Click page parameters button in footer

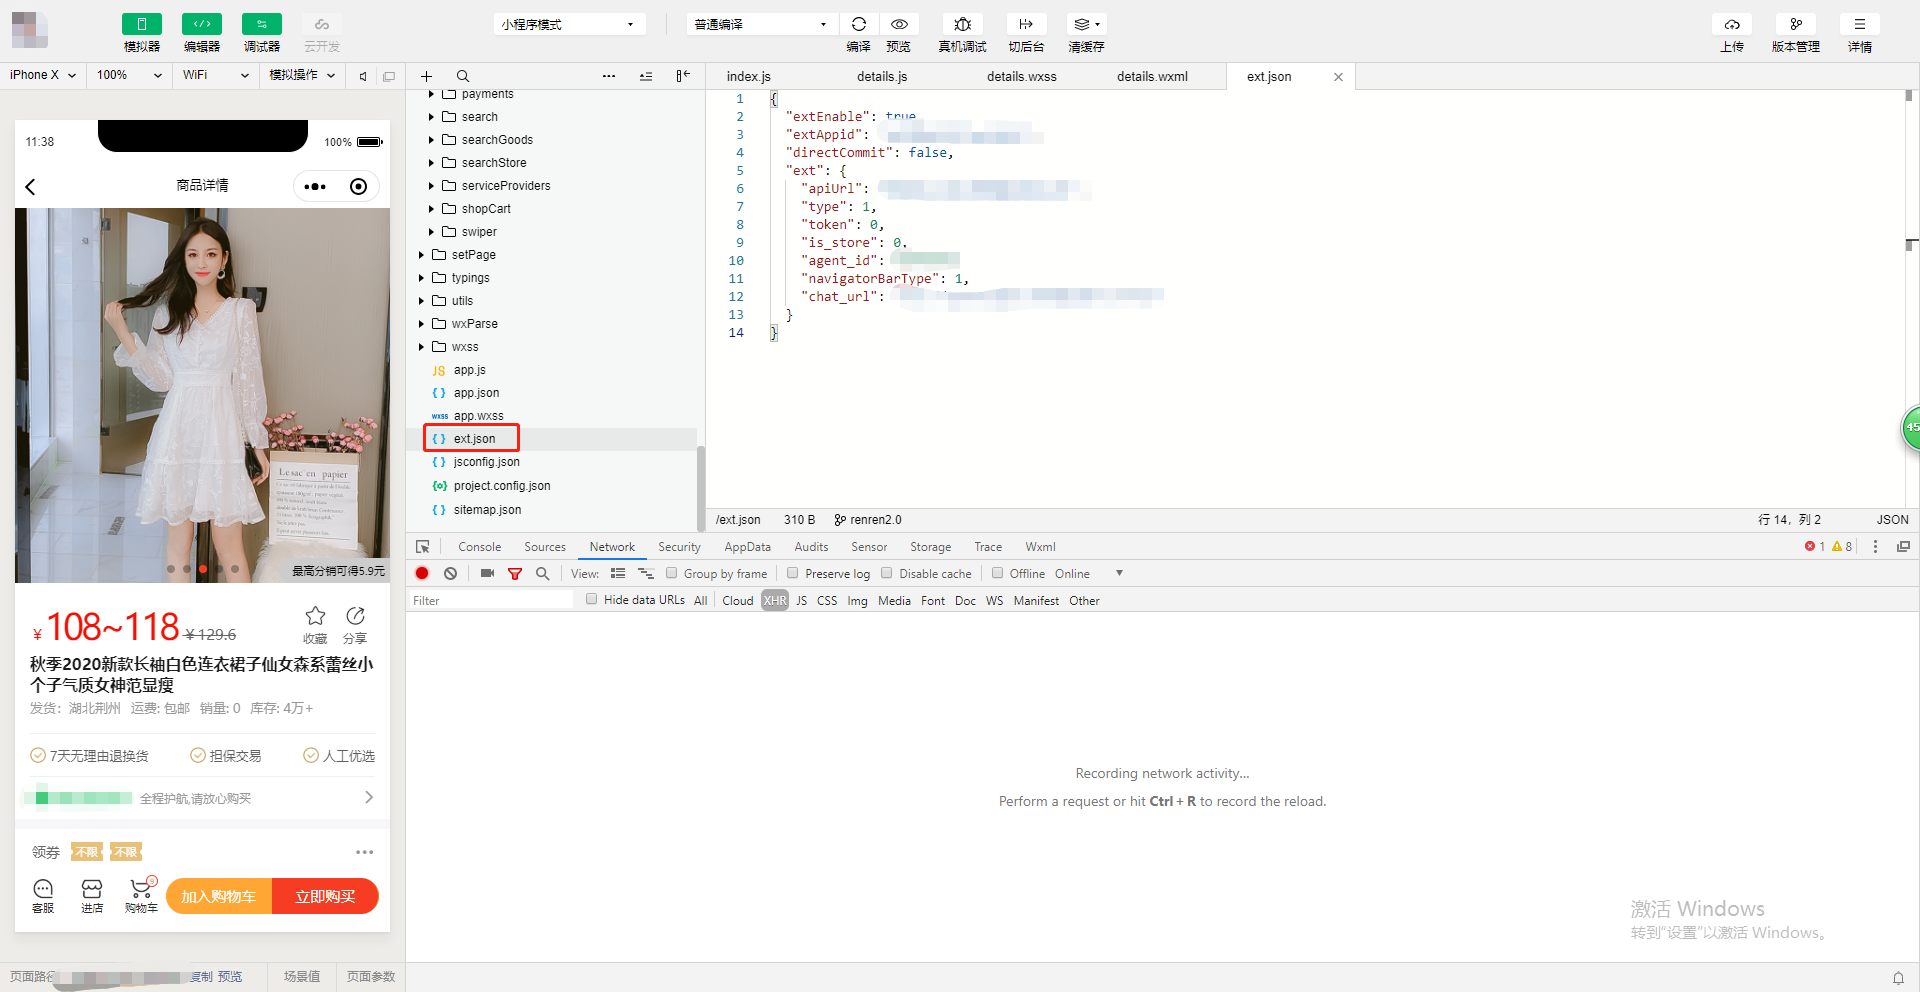tap(371, 977)
